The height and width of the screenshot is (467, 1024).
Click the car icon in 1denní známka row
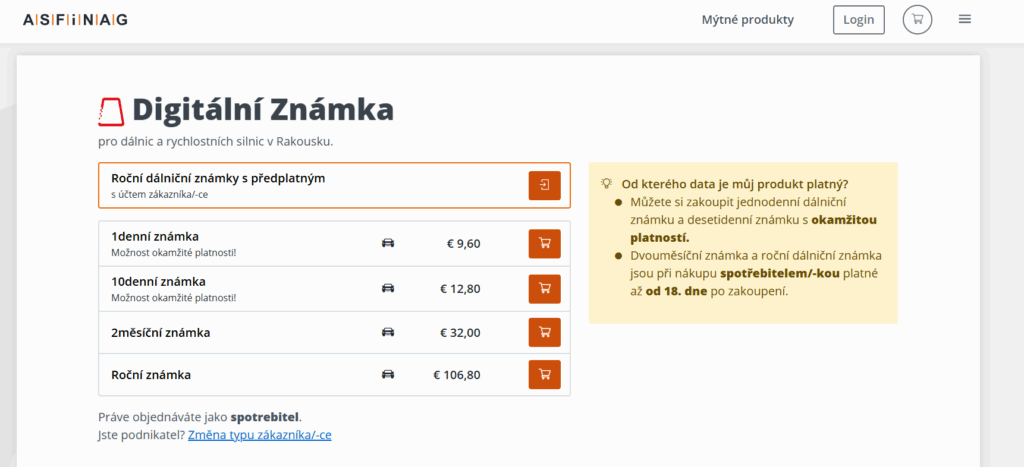tap(388, 244)
